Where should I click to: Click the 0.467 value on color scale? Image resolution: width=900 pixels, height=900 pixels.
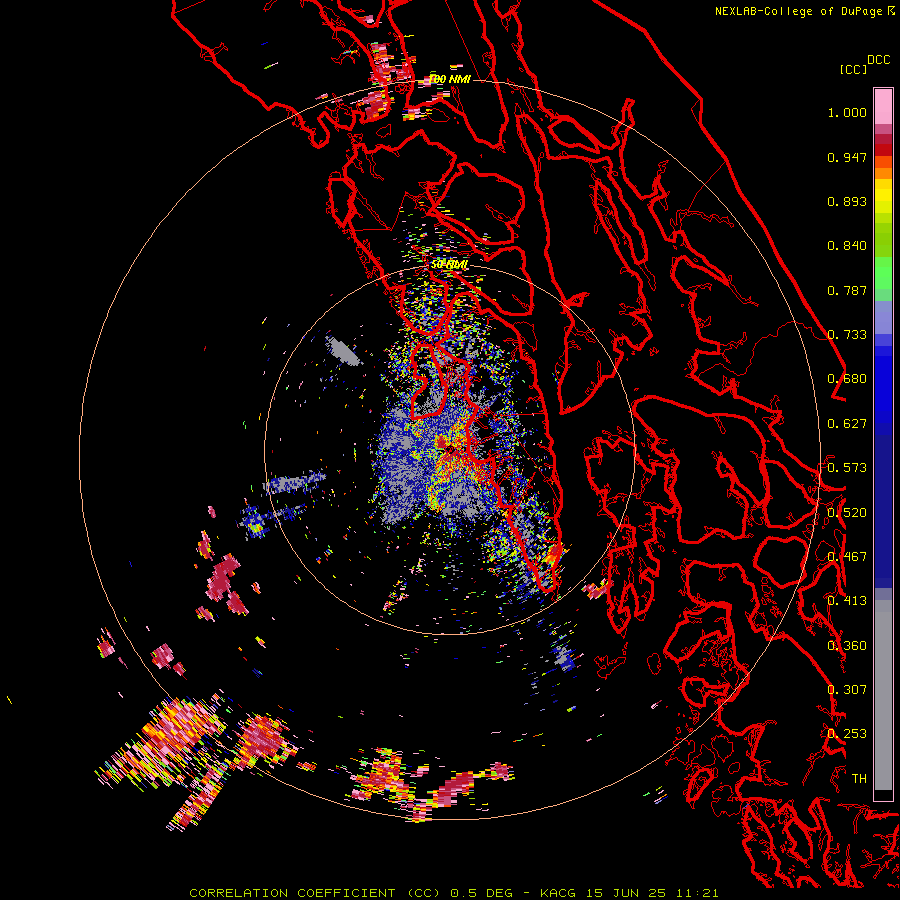point(847,557)
